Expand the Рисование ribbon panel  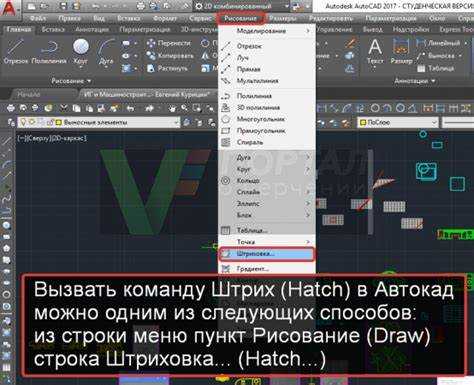pyautogui.click(x=71, y=81)
